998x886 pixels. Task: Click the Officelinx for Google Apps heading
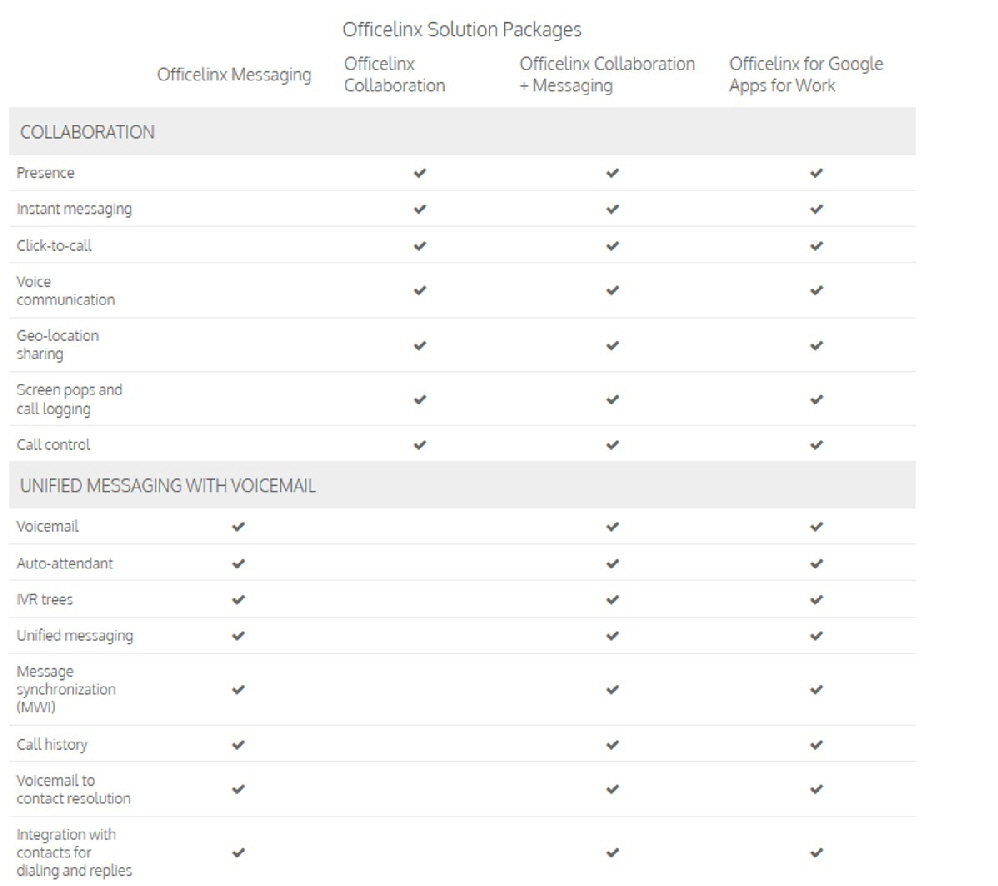click(806, 74)
